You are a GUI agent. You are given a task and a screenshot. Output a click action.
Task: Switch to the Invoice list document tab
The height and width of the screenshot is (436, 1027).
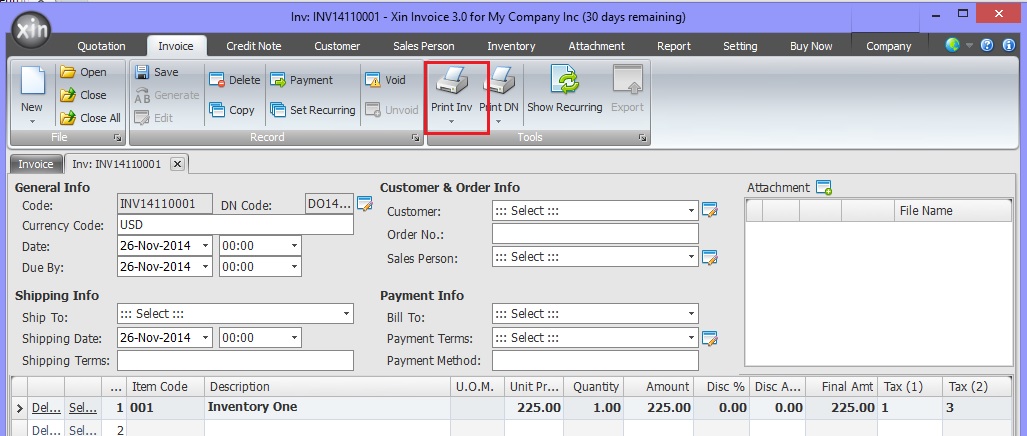point(35,164)
